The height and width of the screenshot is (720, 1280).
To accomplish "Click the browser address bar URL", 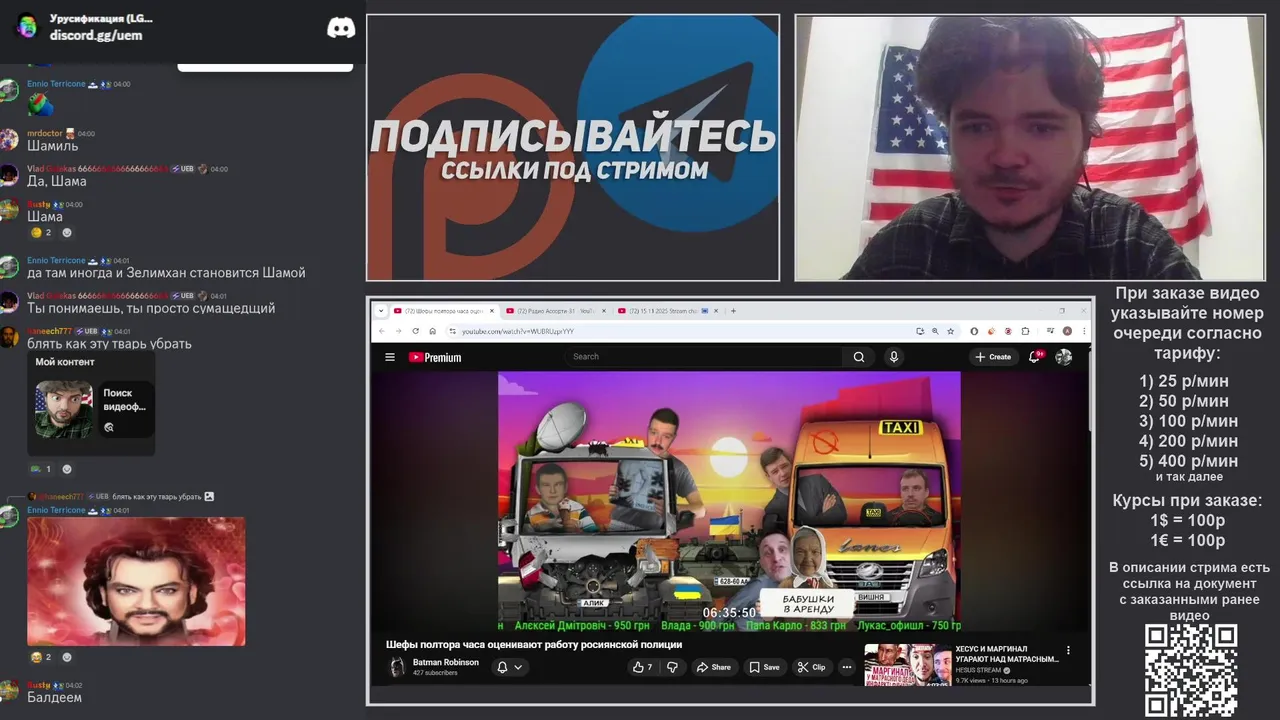I will pos(518,331).
